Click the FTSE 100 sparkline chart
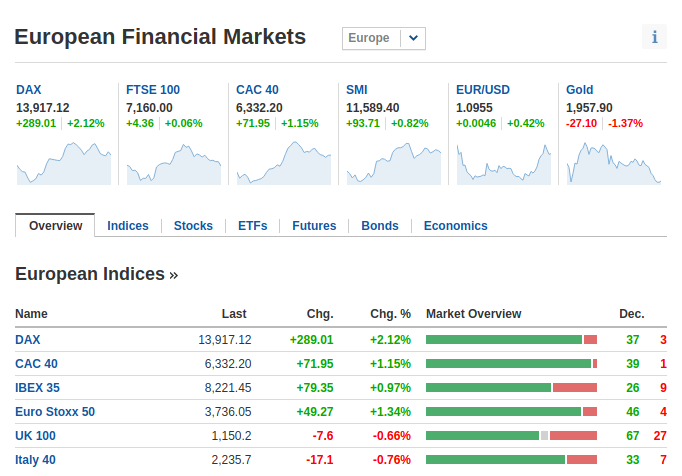 coord(174,164)
